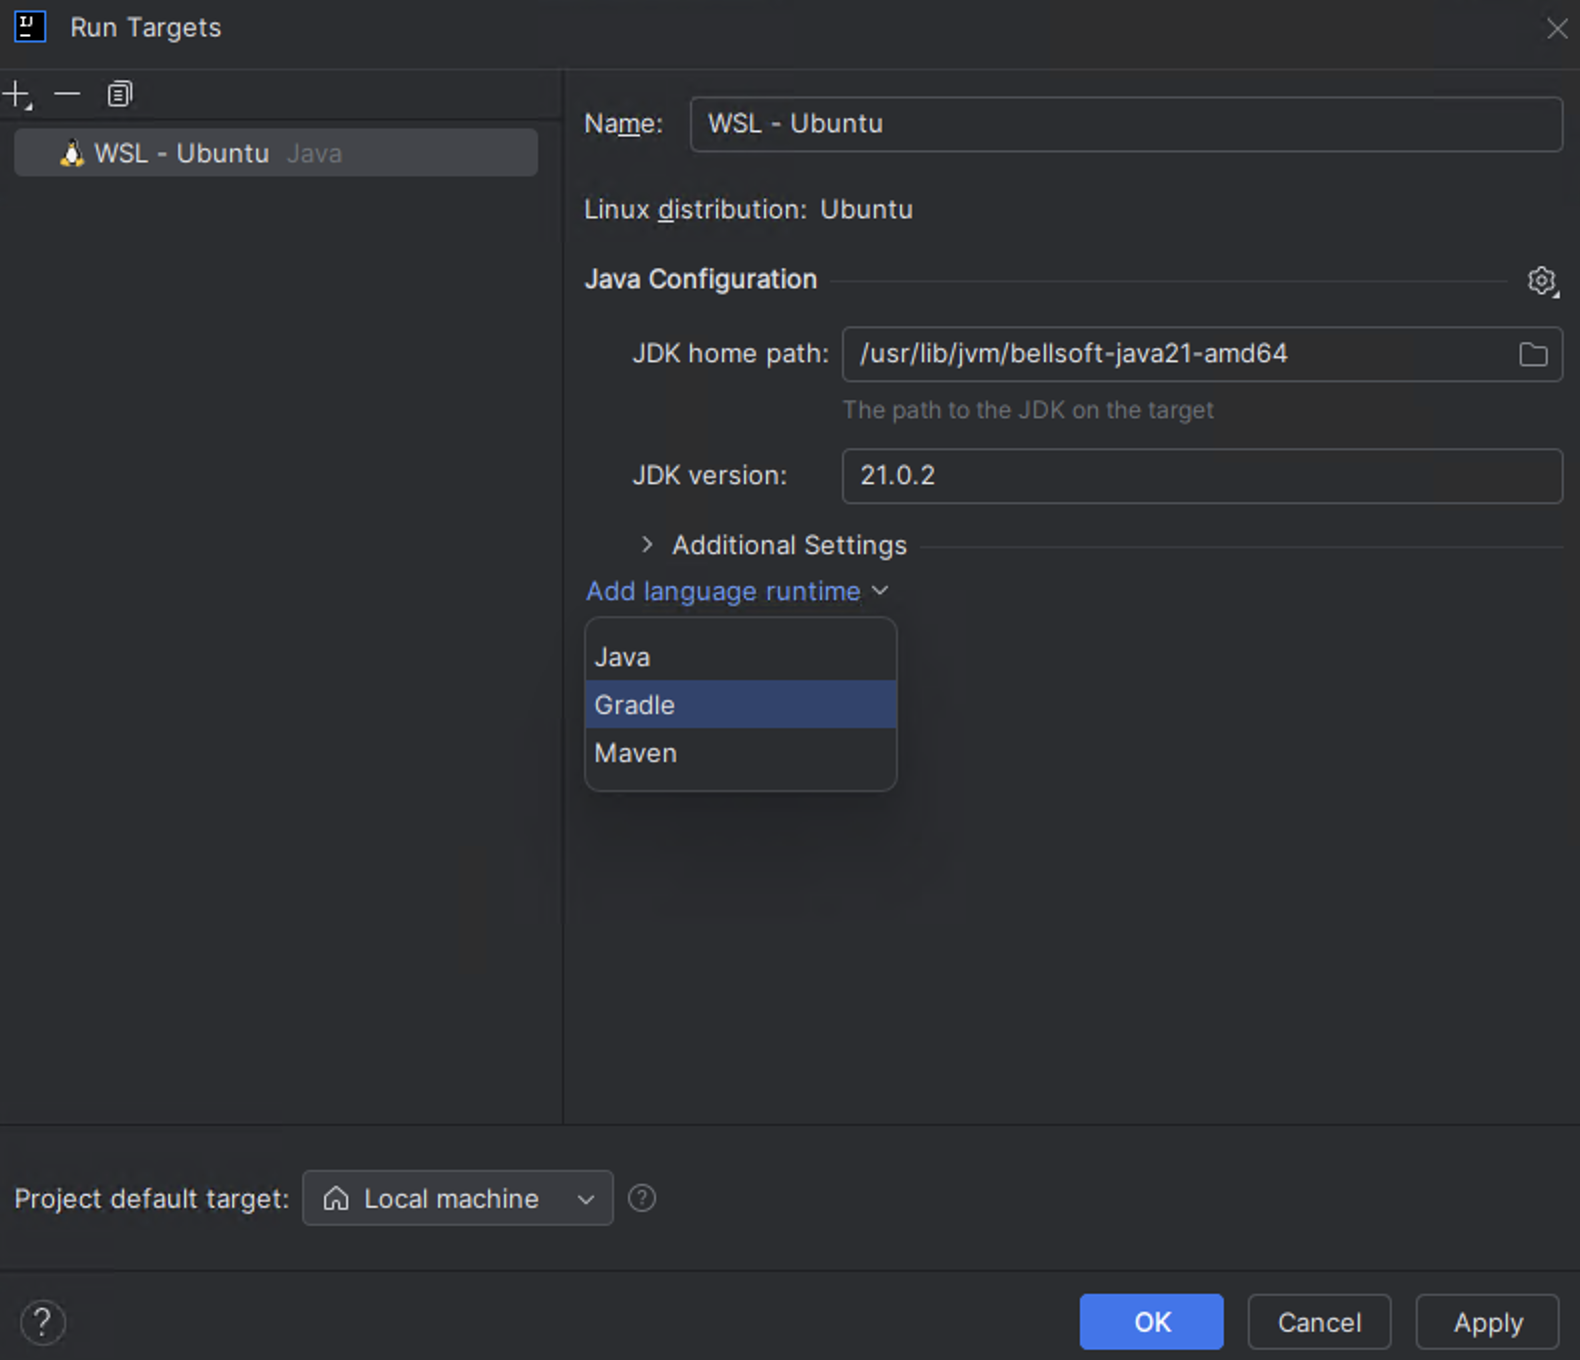The image size is (1580, 1360).
Task: Click the JDK version input field
Action: coord(1201,476)
